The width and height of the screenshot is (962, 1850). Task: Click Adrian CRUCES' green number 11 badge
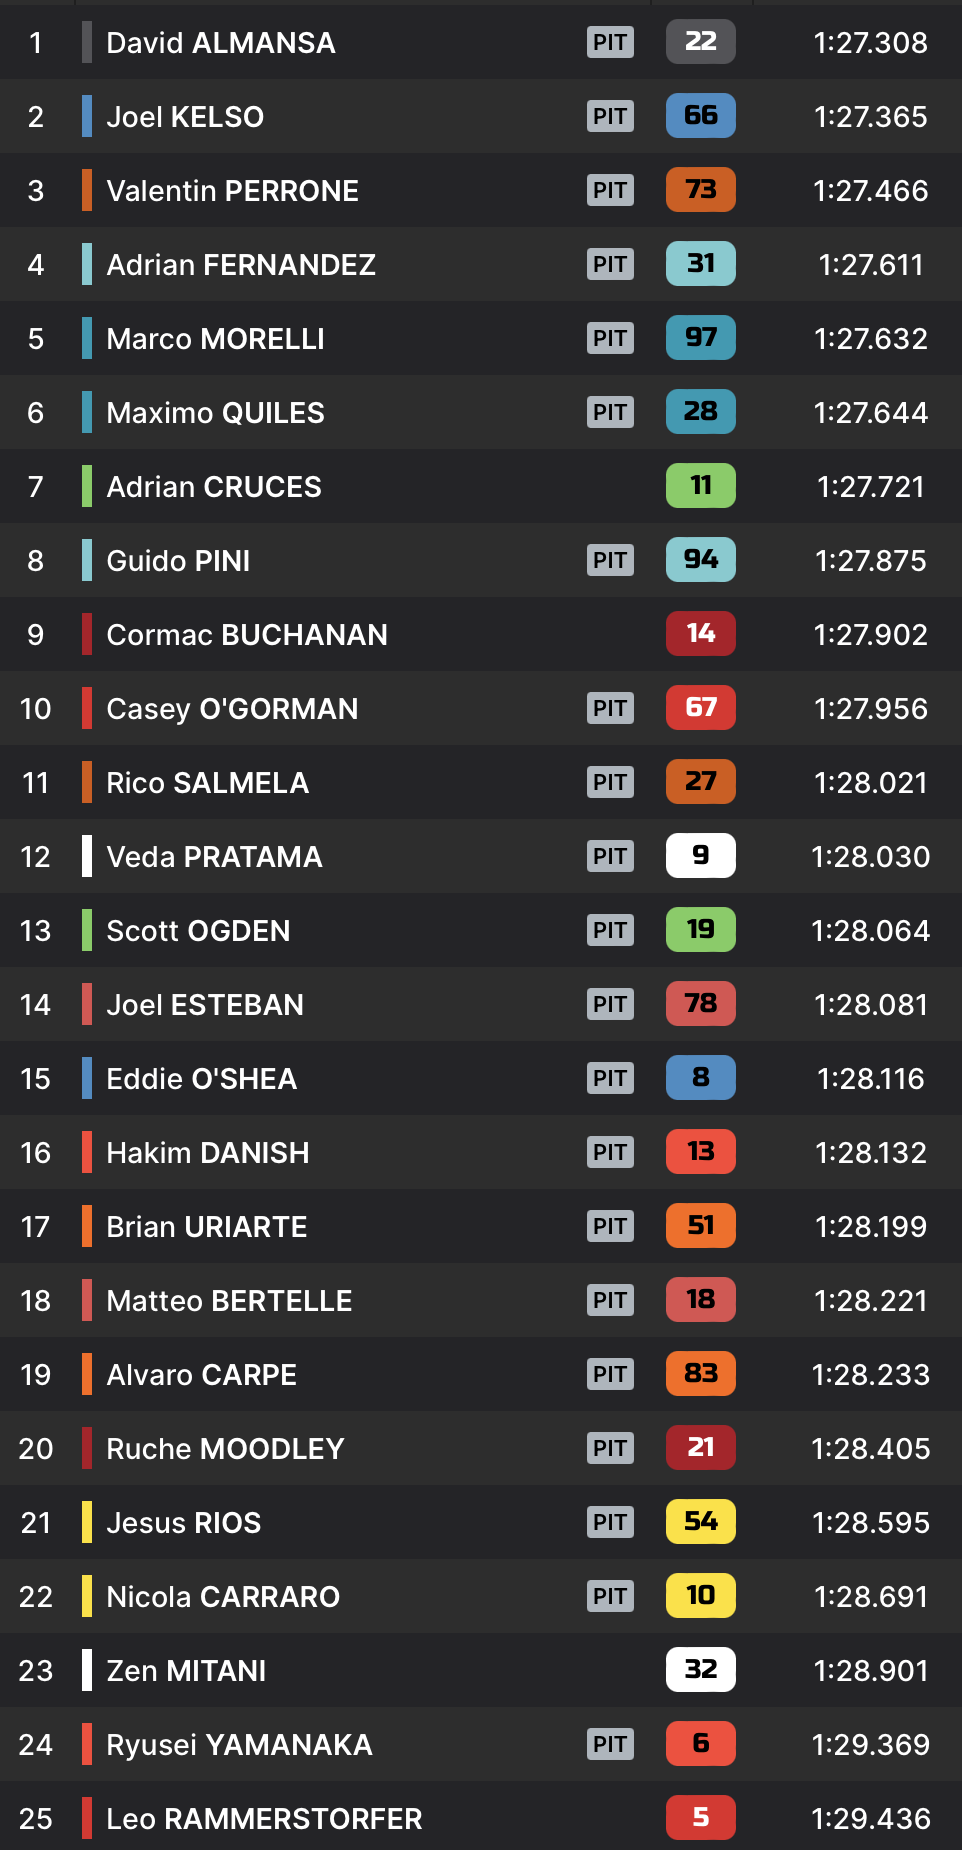[x=700, y=486]
